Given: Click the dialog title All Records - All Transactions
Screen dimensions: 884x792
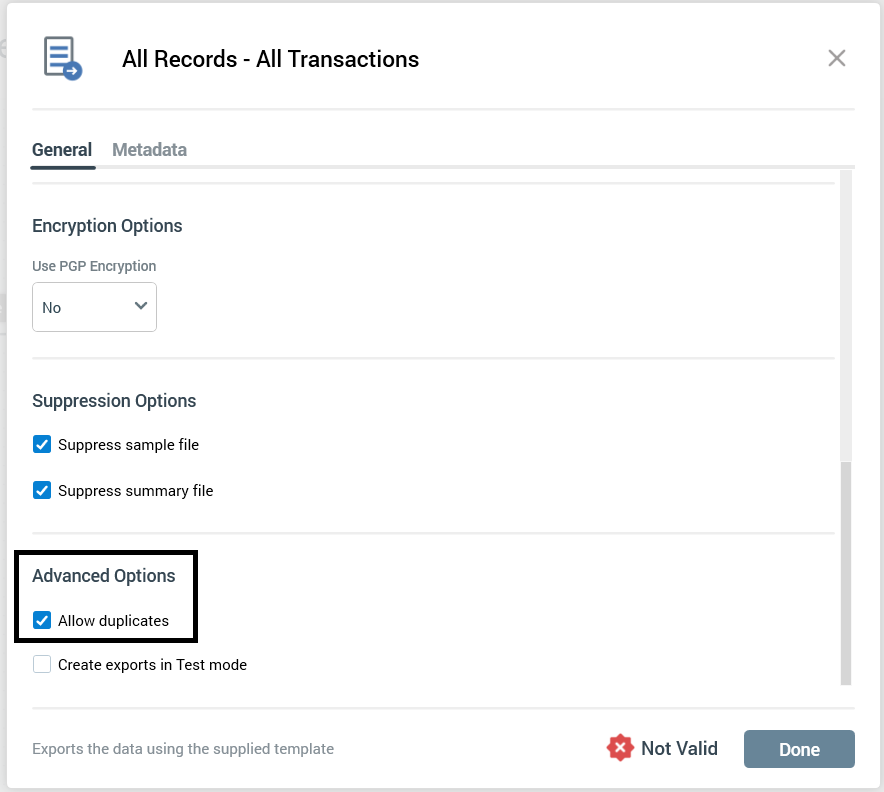Looking at the screenshot, I should 270,59.
